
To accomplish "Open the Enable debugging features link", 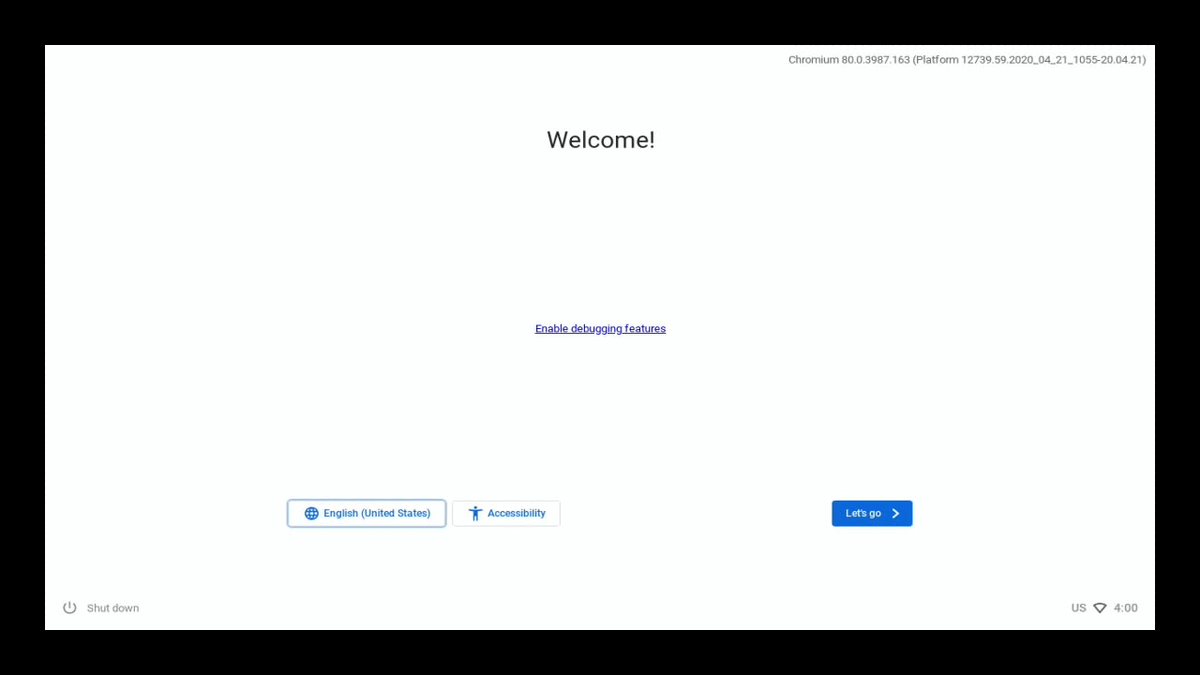I will click(600, 329).
